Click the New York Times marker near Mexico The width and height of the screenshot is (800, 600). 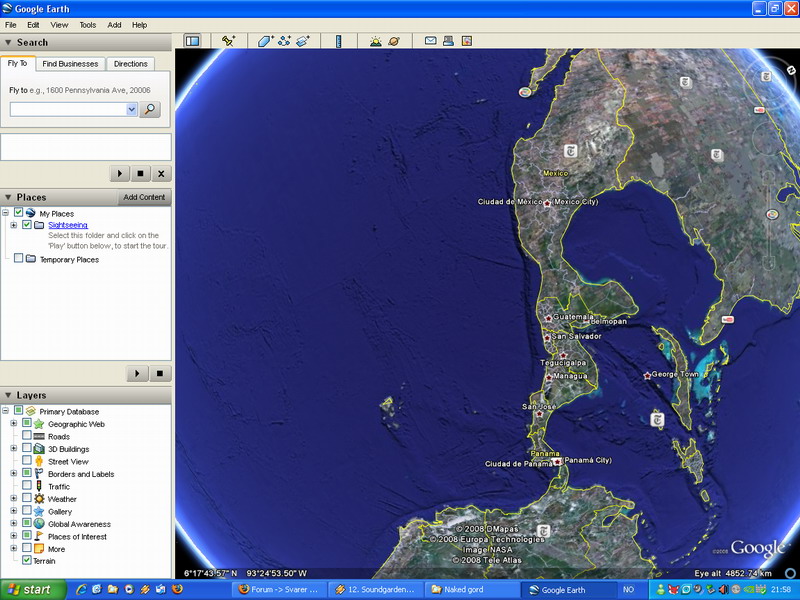point(570,151)
